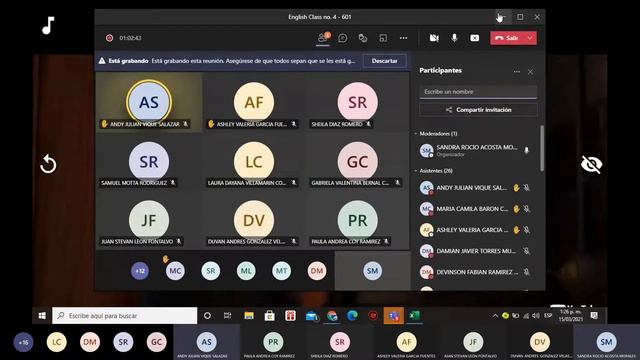Open more options in Participantes panel

(517, 72)
